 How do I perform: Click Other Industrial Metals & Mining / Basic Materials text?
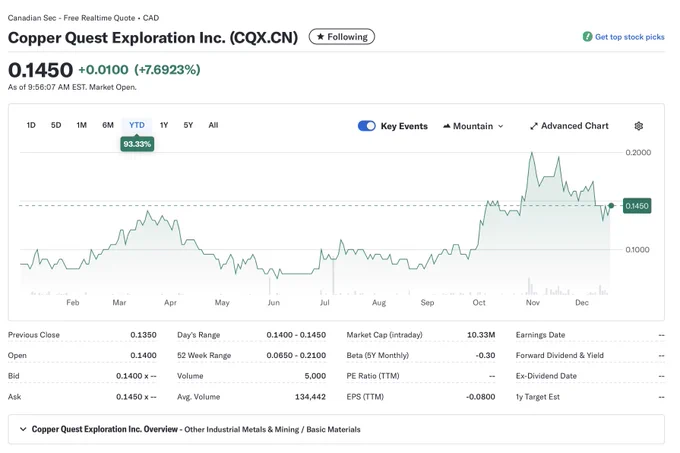[272, 430]
